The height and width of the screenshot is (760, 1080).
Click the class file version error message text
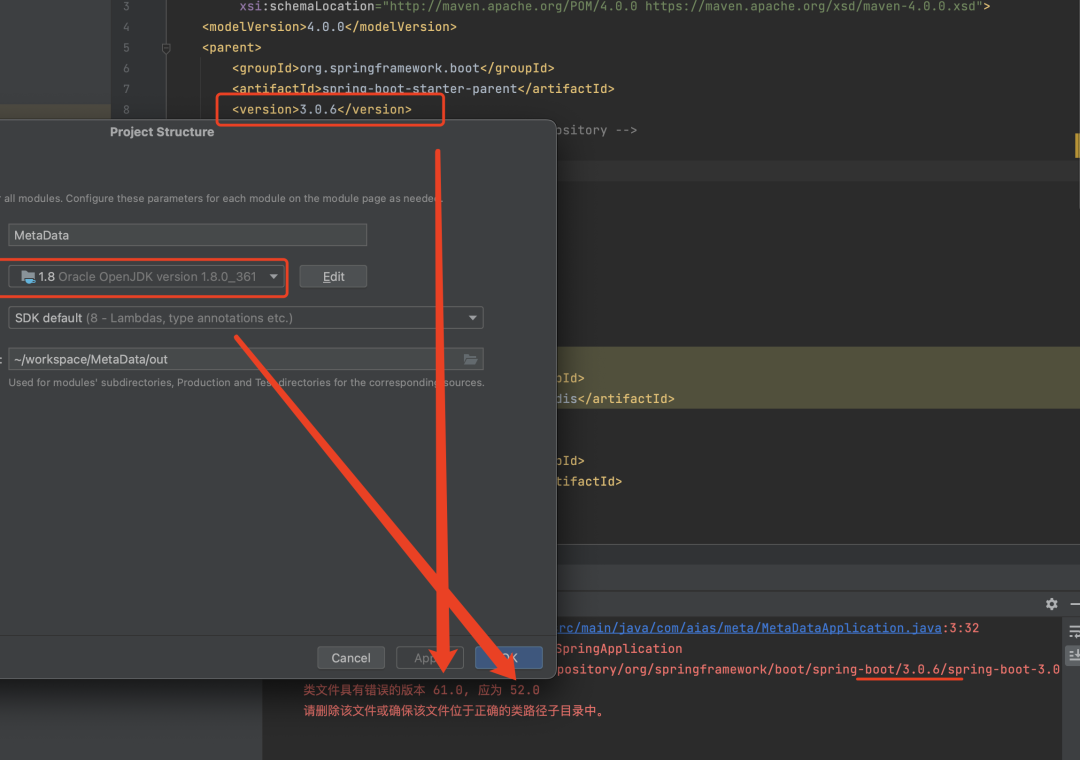pos(422,690)
